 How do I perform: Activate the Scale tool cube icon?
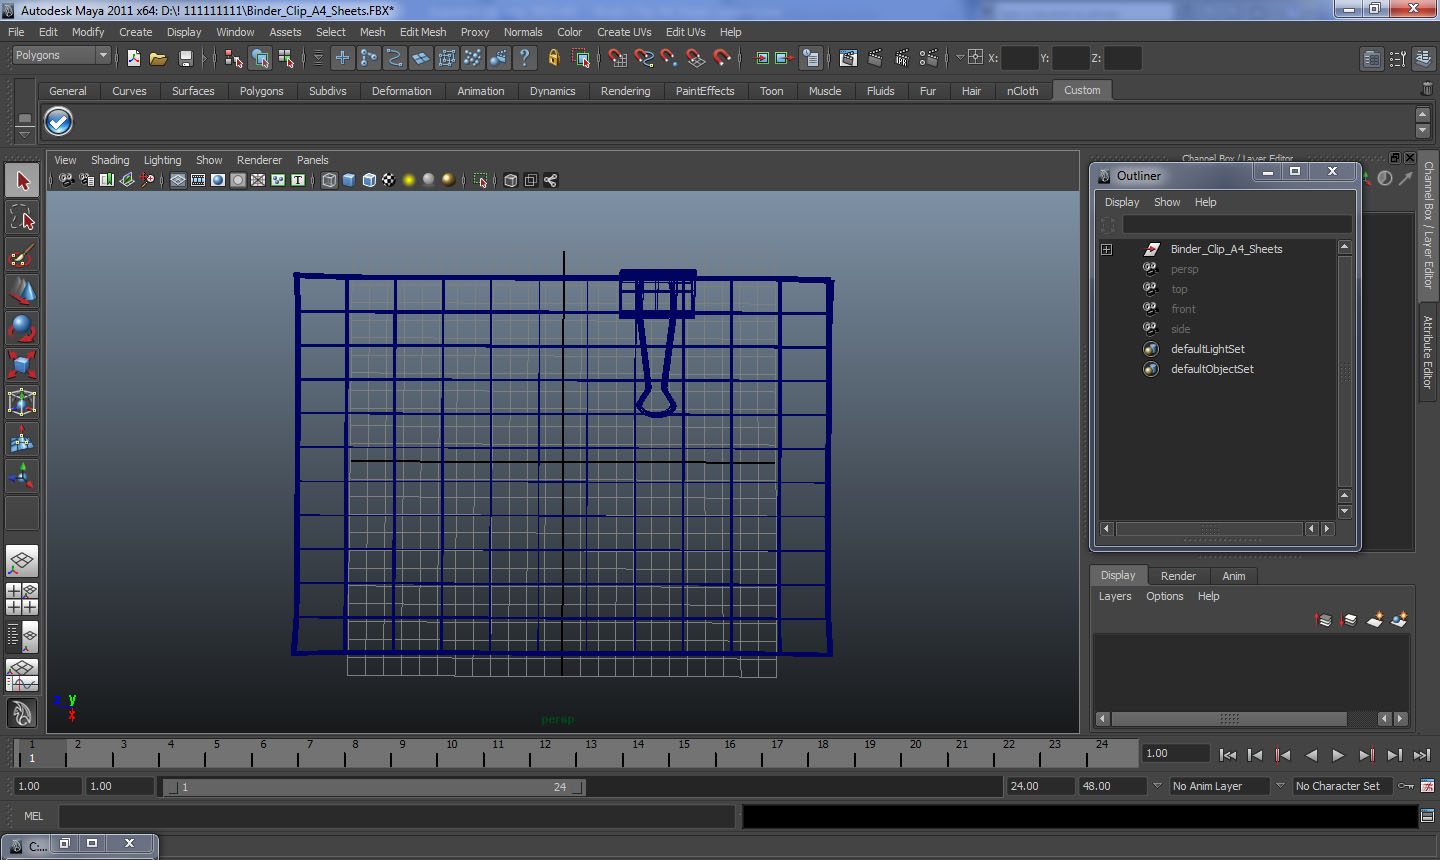tap(22, 365)
